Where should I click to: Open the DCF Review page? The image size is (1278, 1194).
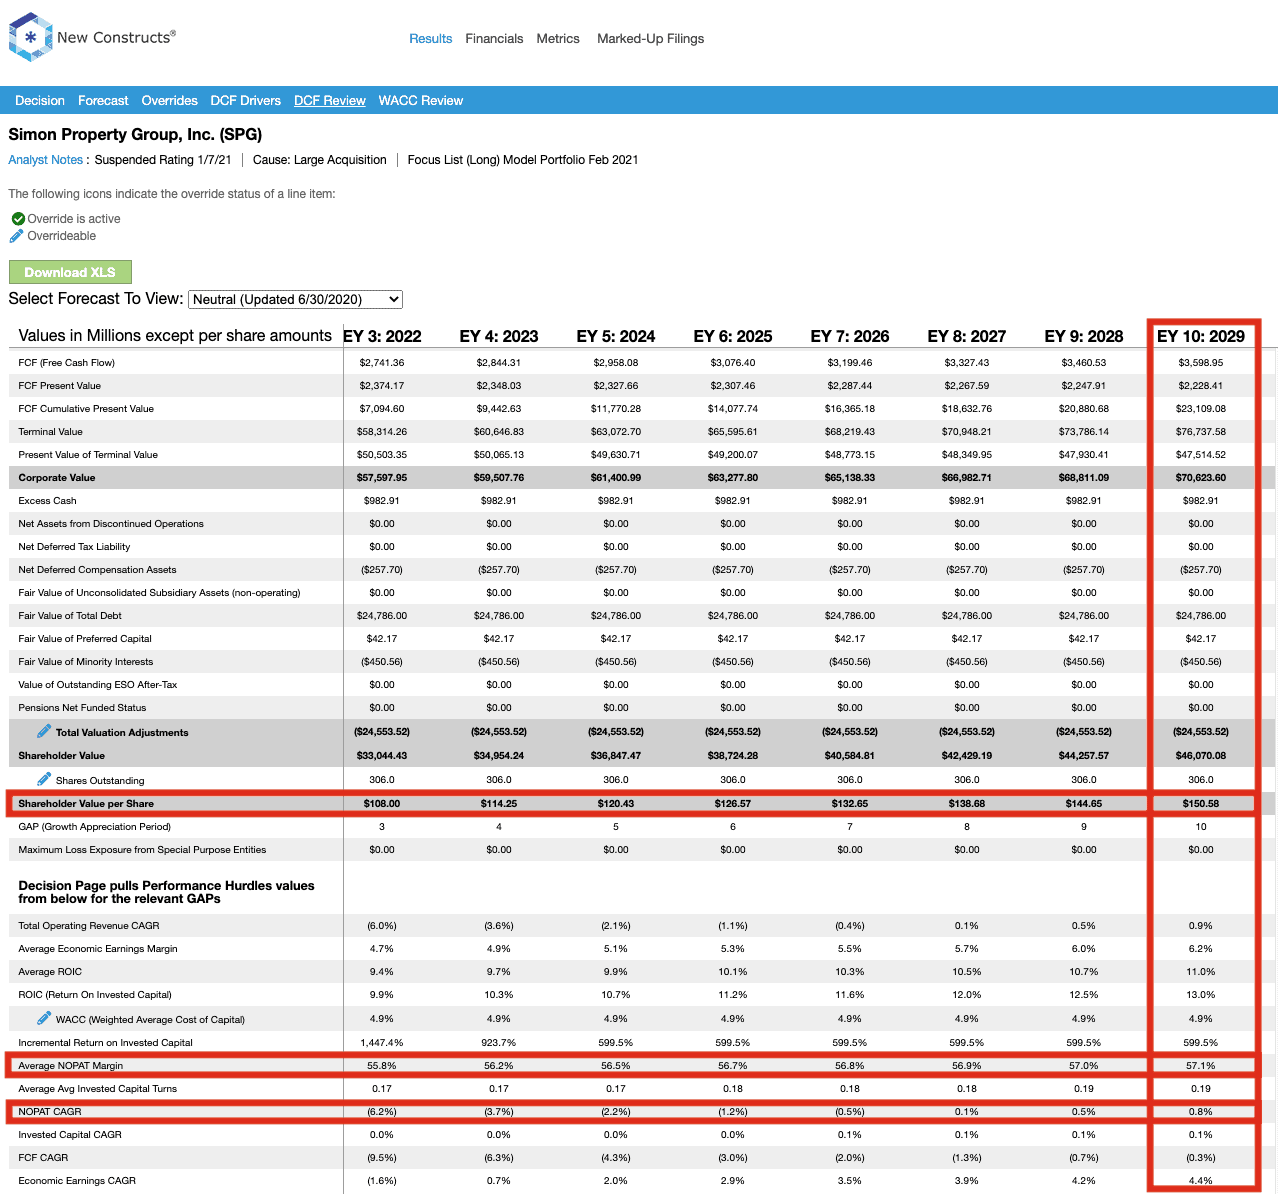(x=330, y=101)
